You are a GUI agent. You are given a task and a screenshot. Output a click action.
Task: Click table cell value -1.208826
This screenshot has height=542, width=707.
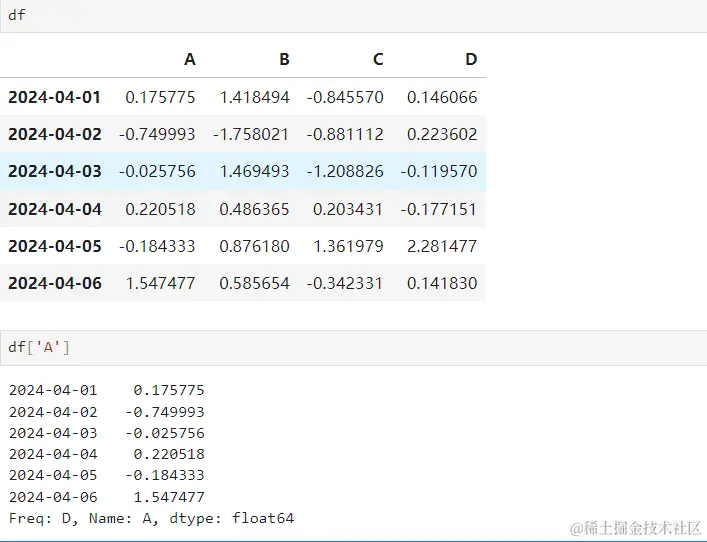pyautogui.click(x=345, y=171)
